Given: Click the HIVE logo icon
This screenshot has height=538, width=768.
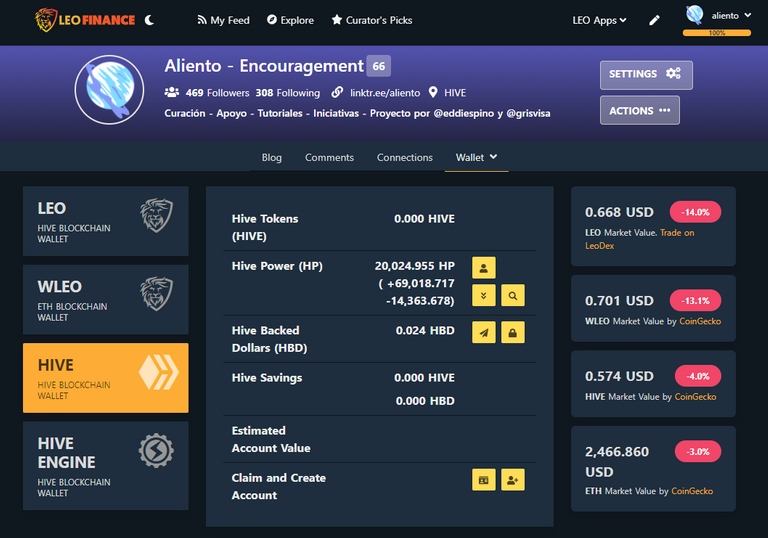Looking at the screenshot, I should tap(159, 372).
